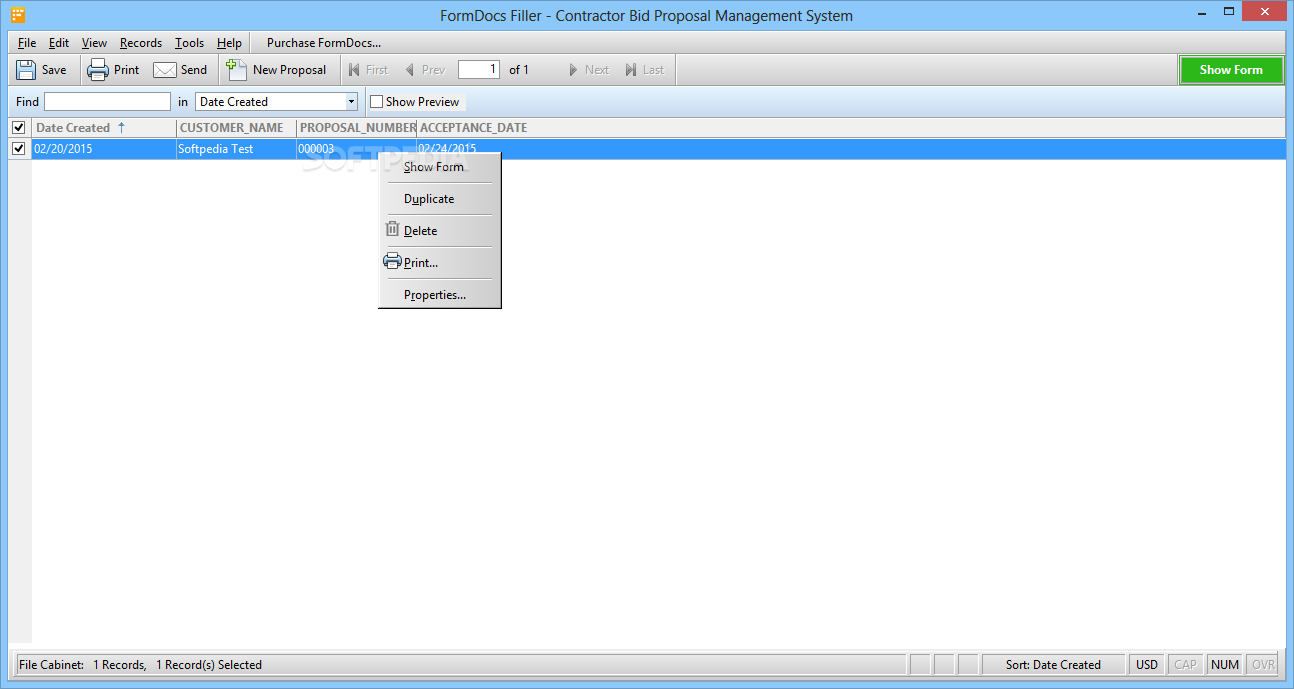Click Sort: Date Created status entry
1294x689 pixels.
(x=1053, y=665)
